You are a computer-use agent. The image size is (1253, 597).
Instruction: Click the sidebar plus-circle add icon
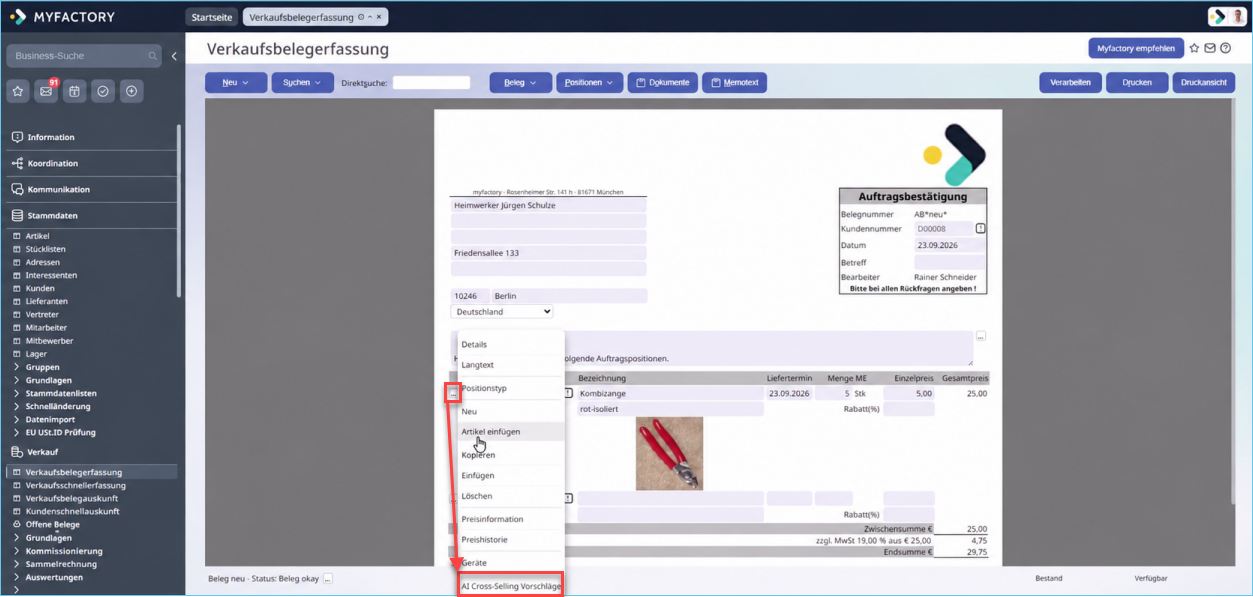point(131,91)
